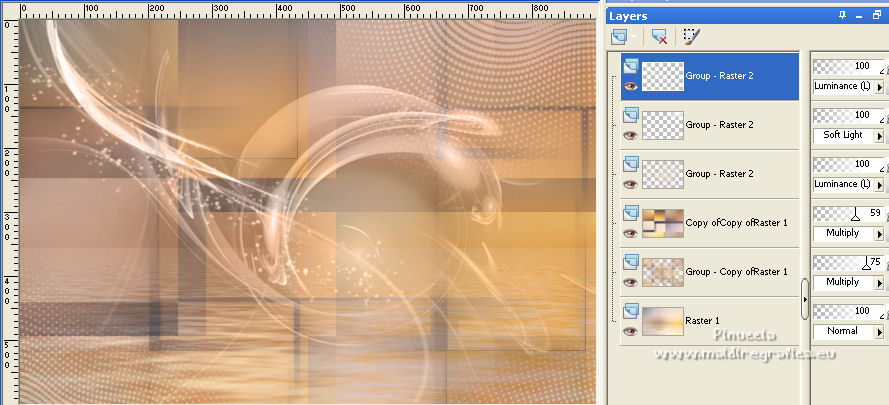Click the Raster 1 layer thumbnail
Image resolution: width=889 pixels, height=405 pixels.
point(663,320)
